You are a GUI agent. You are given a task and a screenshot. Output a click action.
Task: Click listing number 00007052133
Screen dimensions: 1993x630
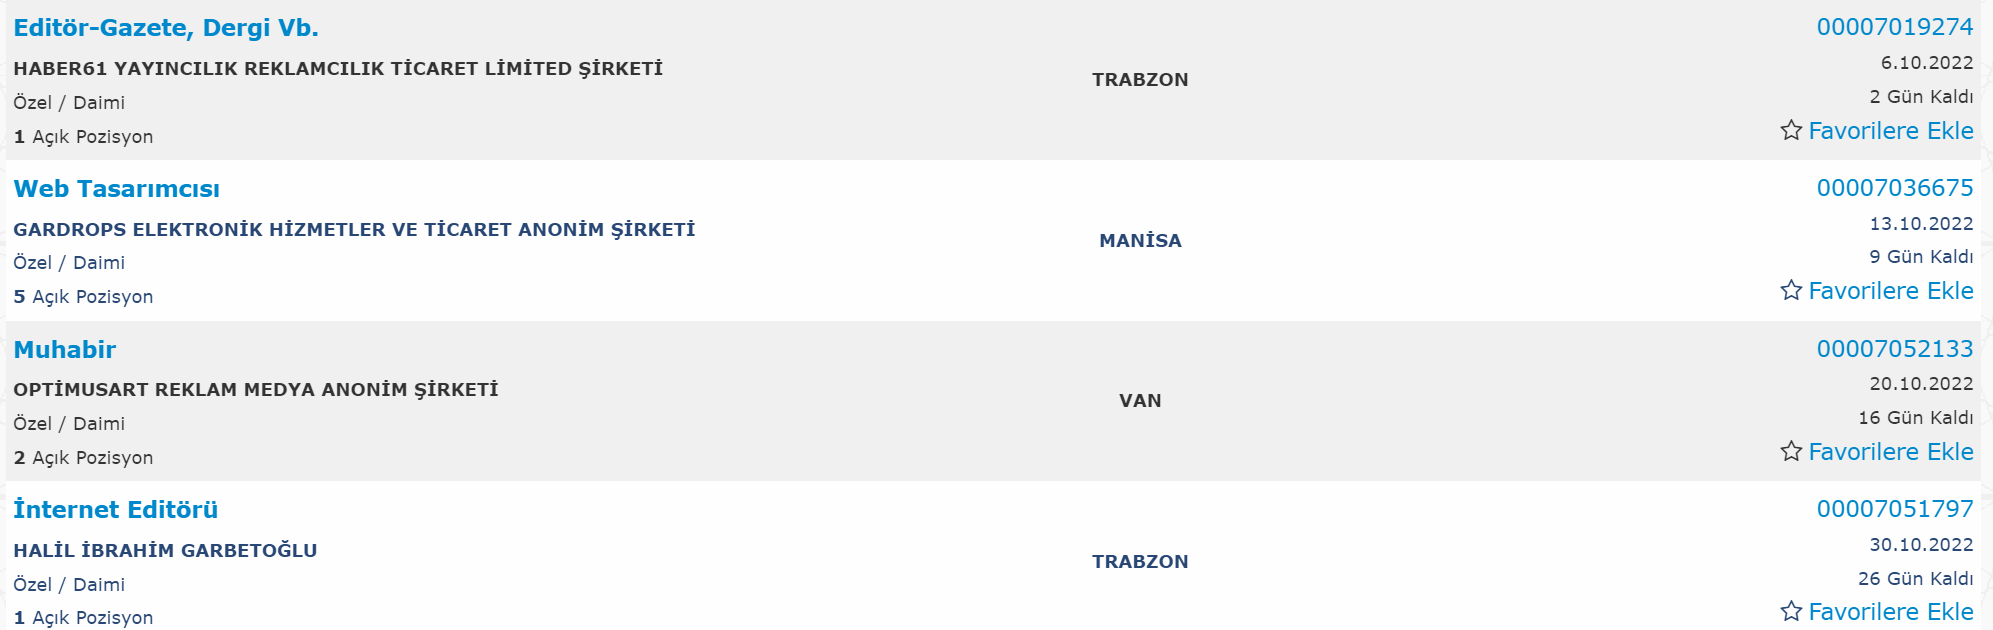click(x=1895, y=349)
